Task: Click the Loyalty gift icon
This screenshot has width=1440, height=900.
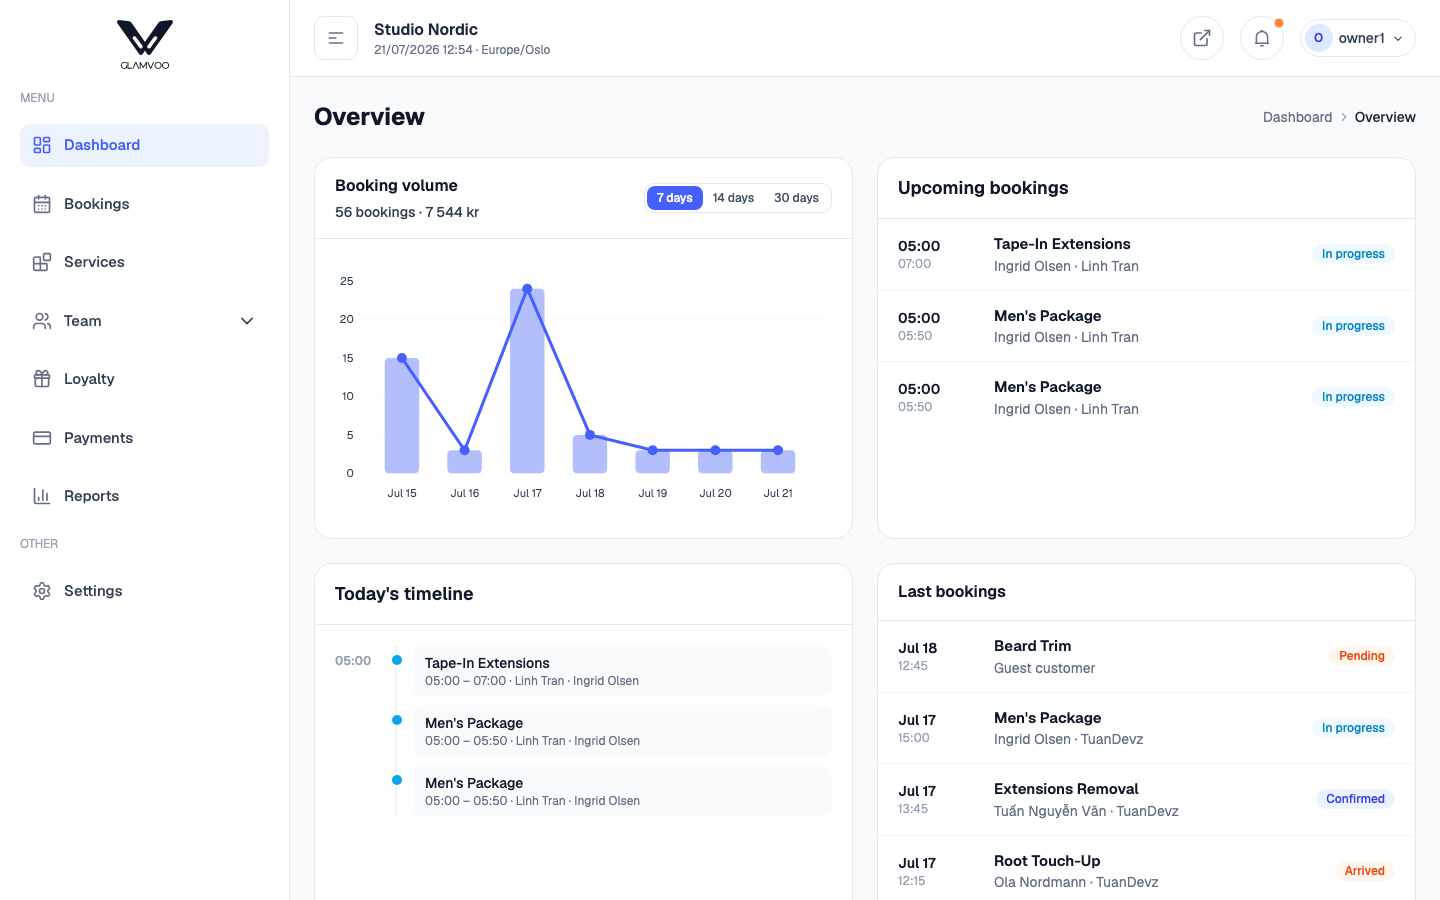Action: [x=42, y=379]
